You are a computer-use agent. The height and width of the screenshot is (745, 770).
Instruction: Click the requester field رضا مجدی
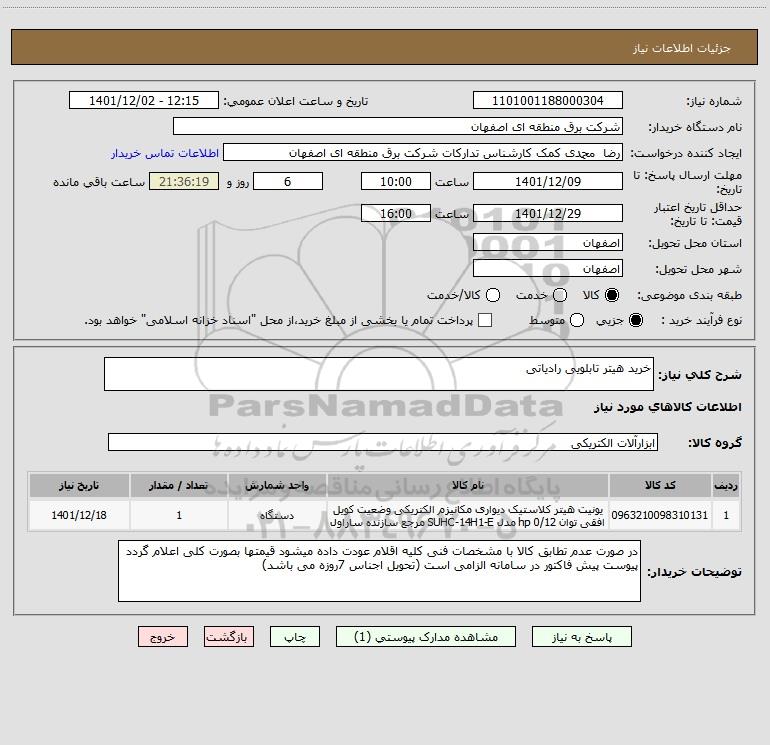point(423,153)
